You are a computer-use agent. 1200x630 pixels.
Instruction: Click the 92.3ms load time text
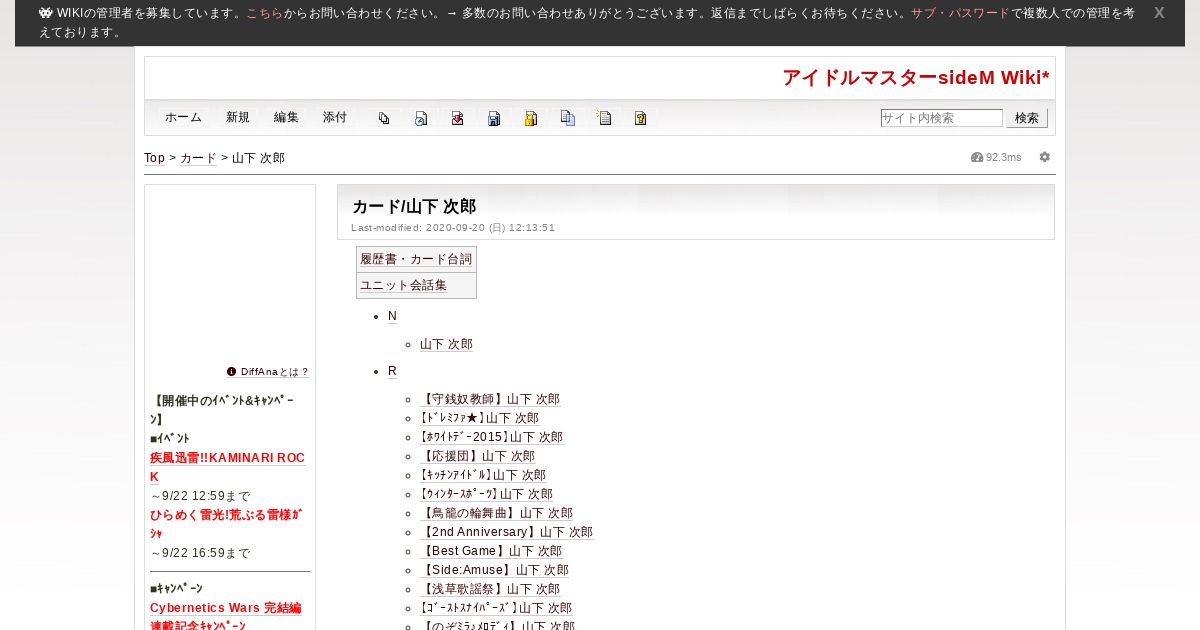(x=1004, y=158)
